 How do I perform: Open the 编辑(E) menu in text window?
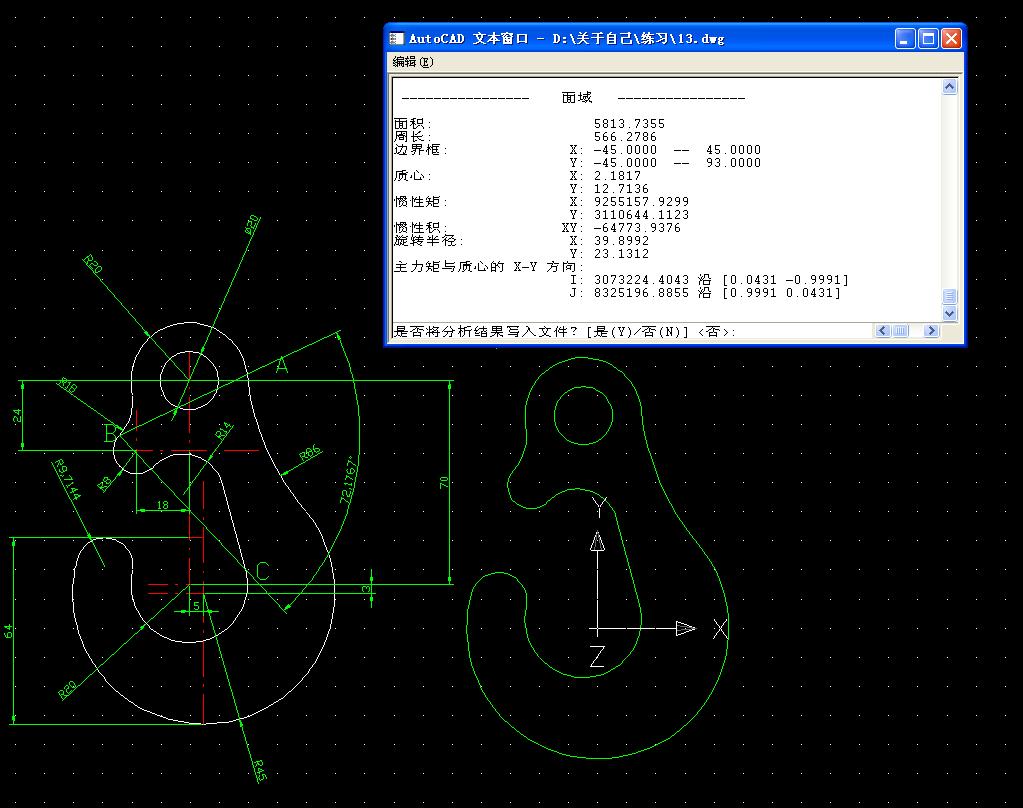pos(413,62)
